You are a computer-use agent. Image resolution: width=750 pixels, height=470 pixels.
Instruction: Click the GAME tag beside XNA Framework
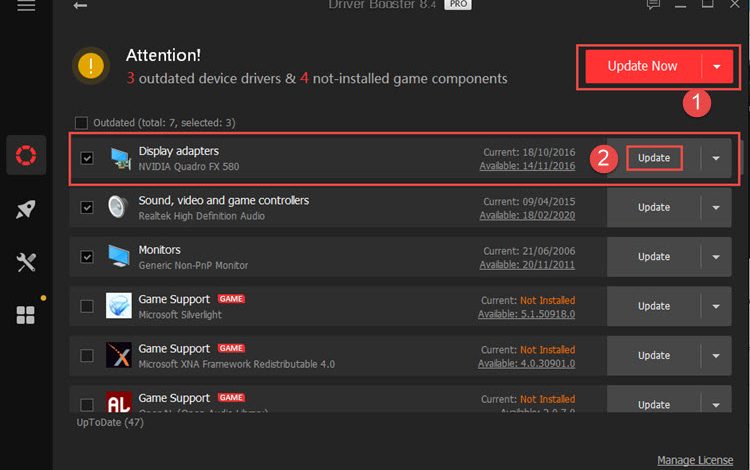[x=232, y=348]
